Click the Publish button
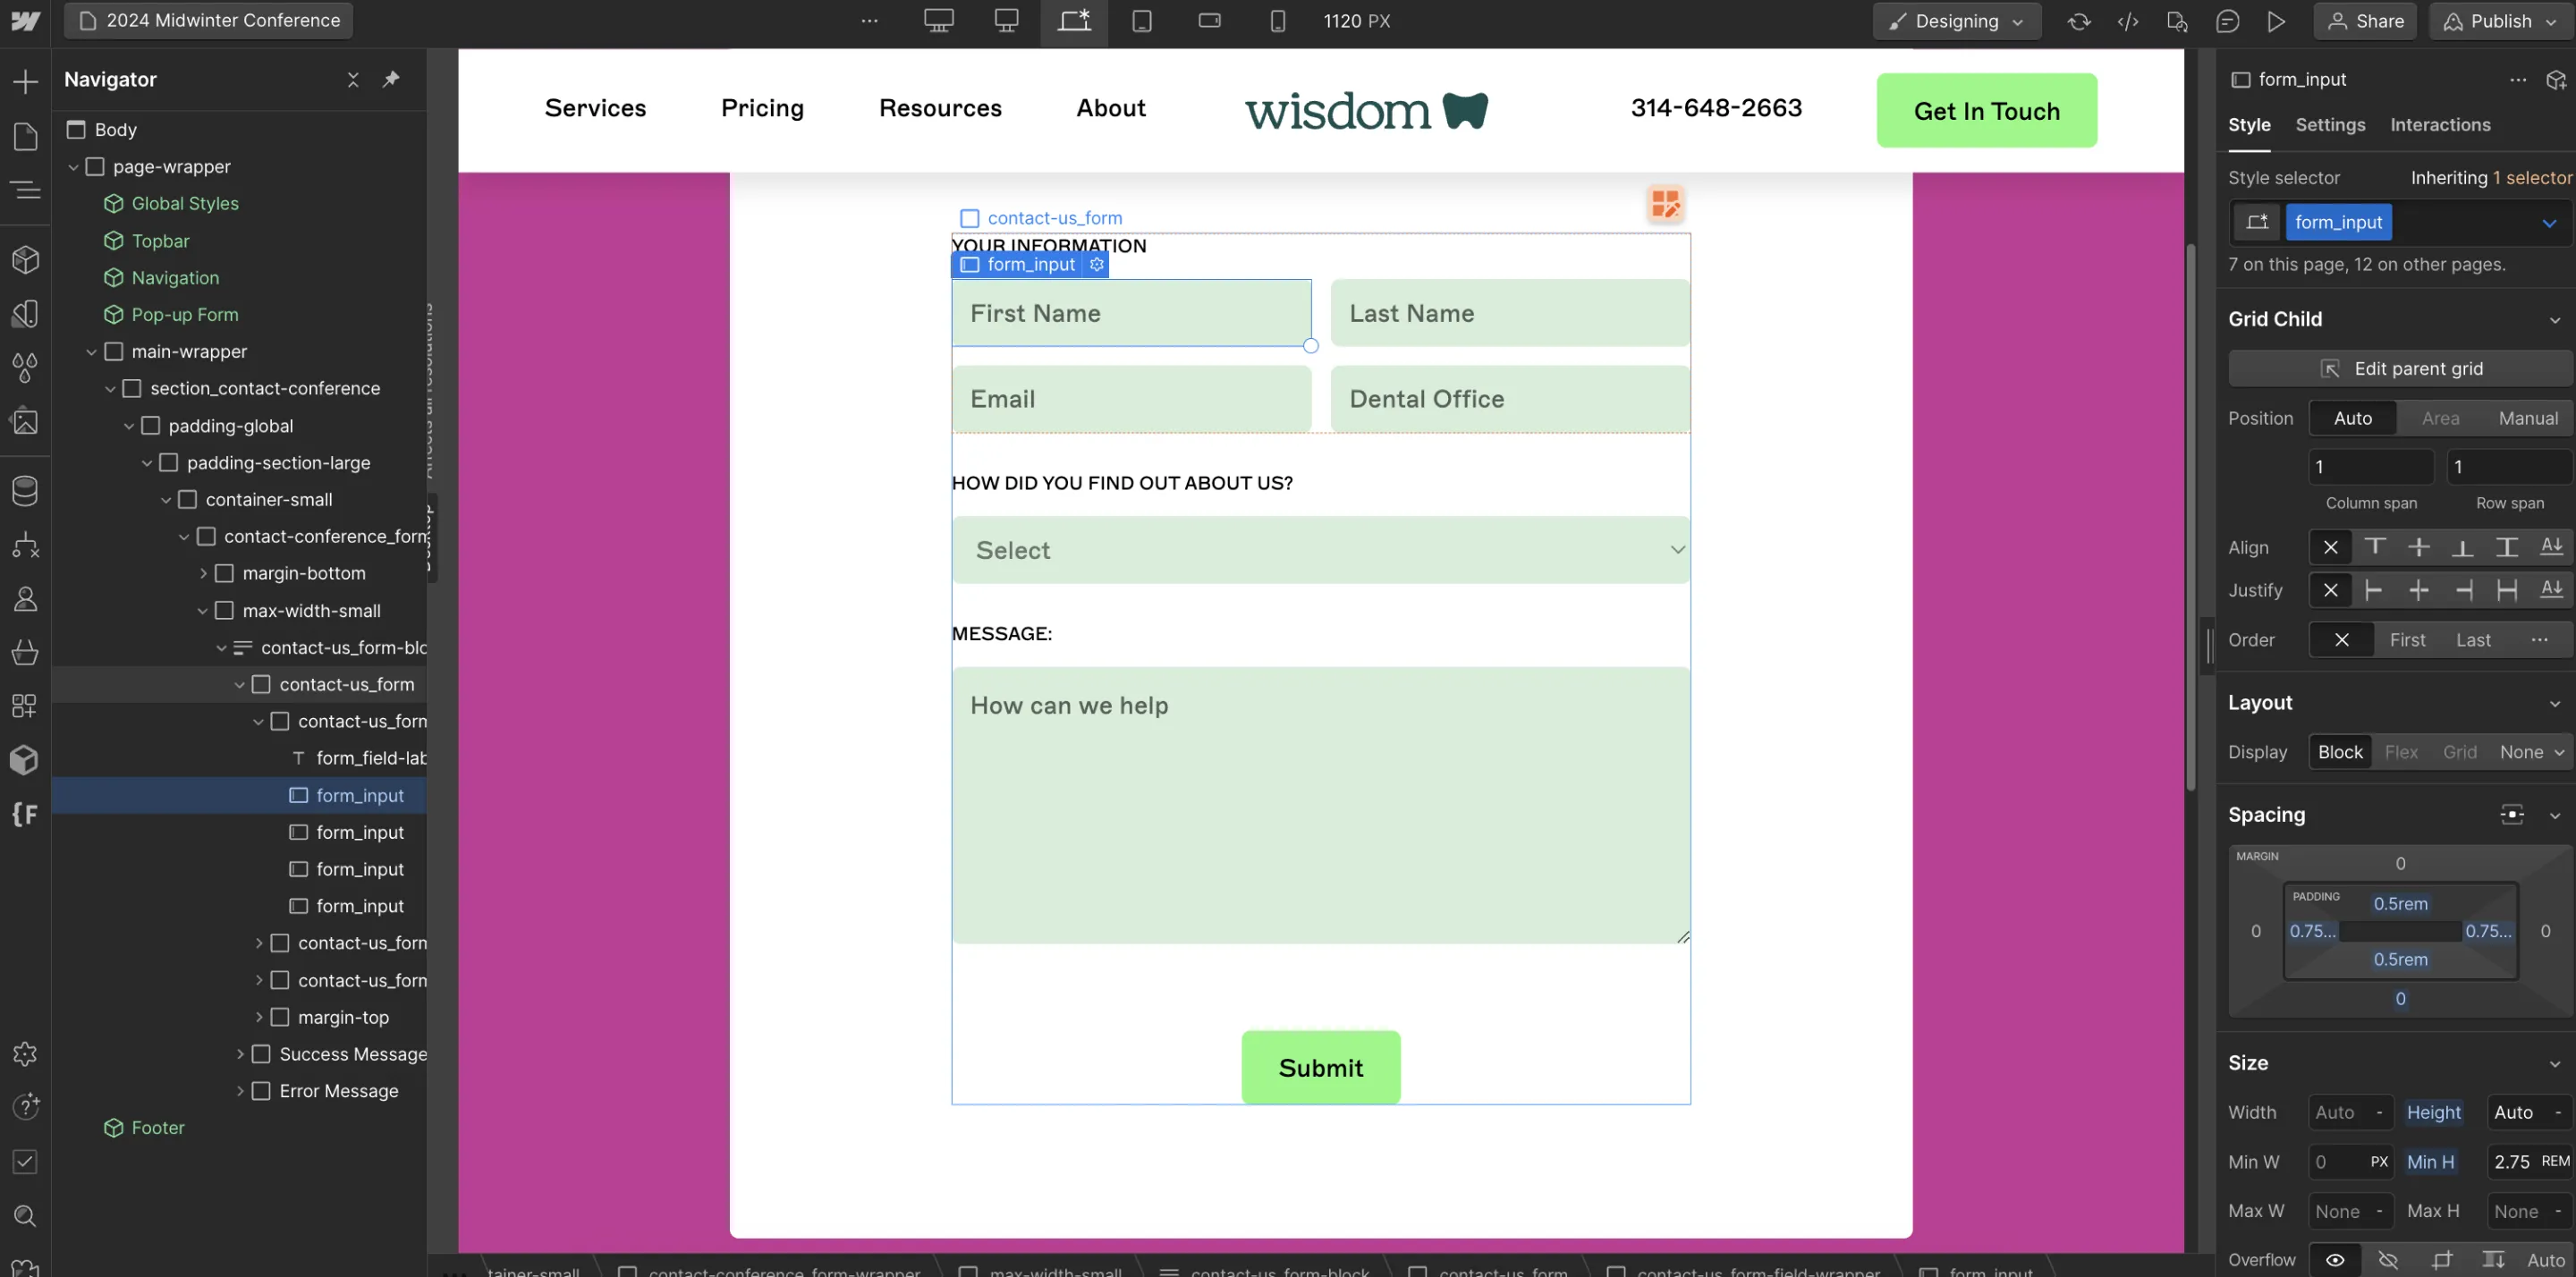The width and height of the screenshot is (2576, 1277). point(2500,21)
